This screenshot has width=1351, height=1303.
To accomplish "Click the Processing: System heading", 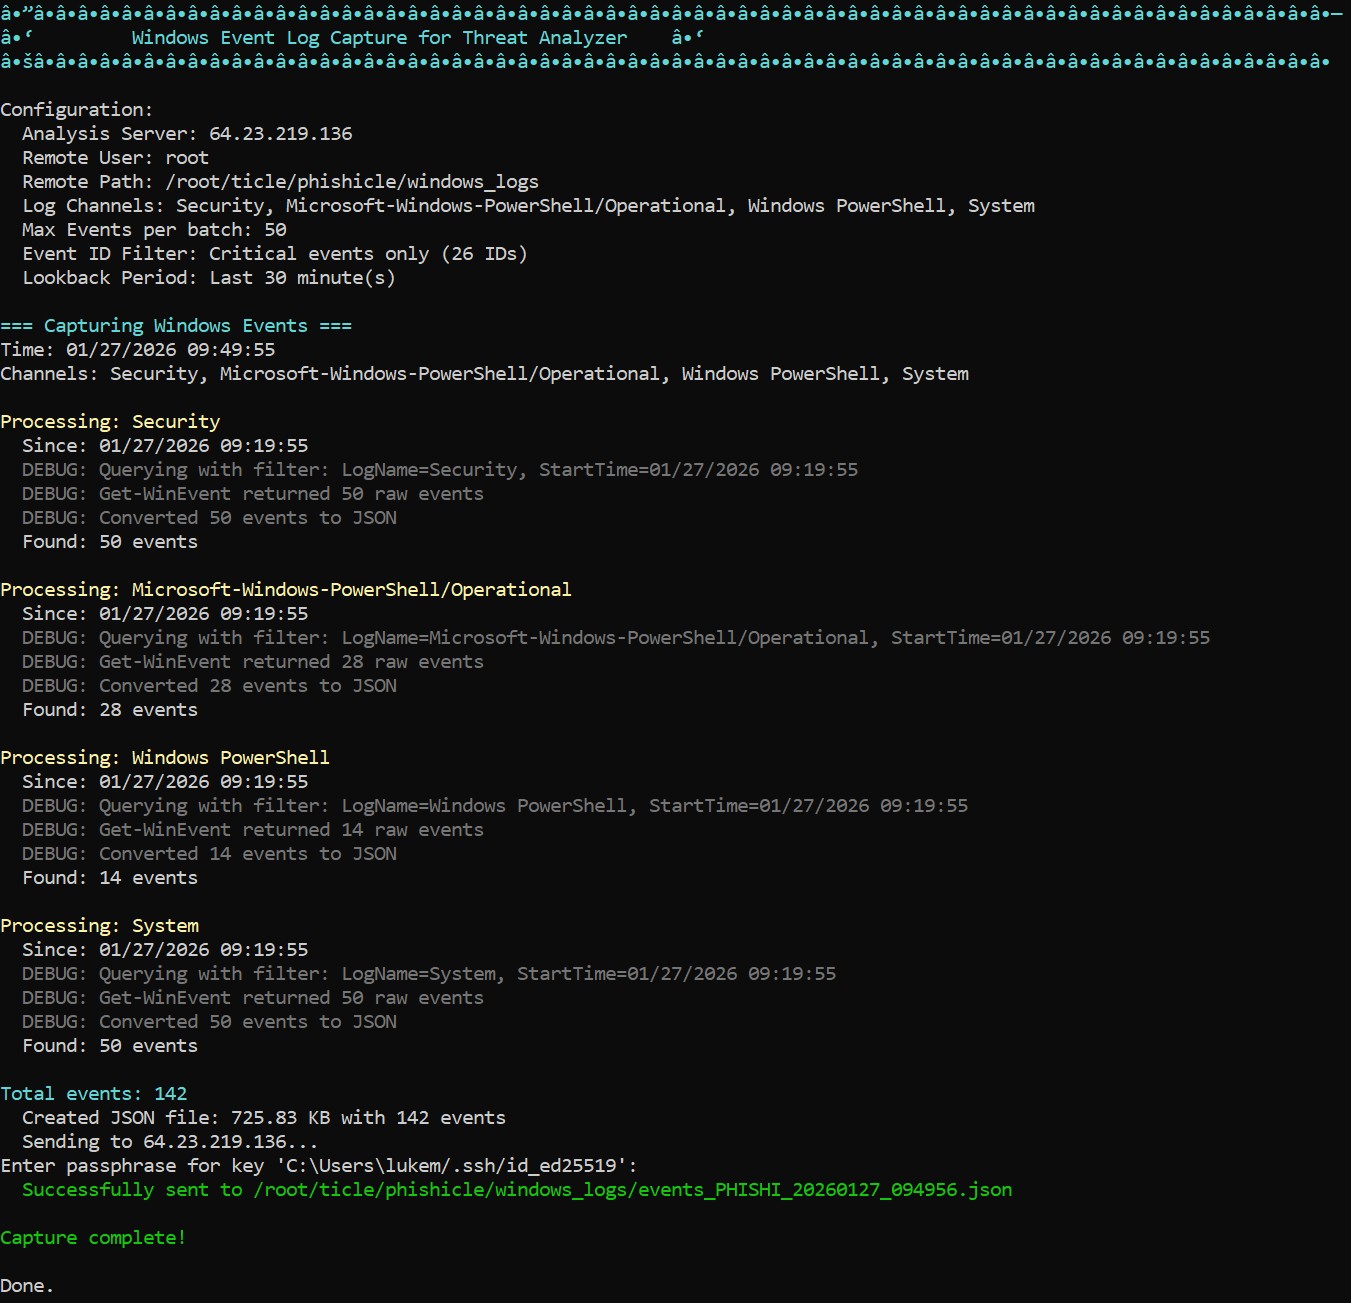I will click(x=100, y=926).
